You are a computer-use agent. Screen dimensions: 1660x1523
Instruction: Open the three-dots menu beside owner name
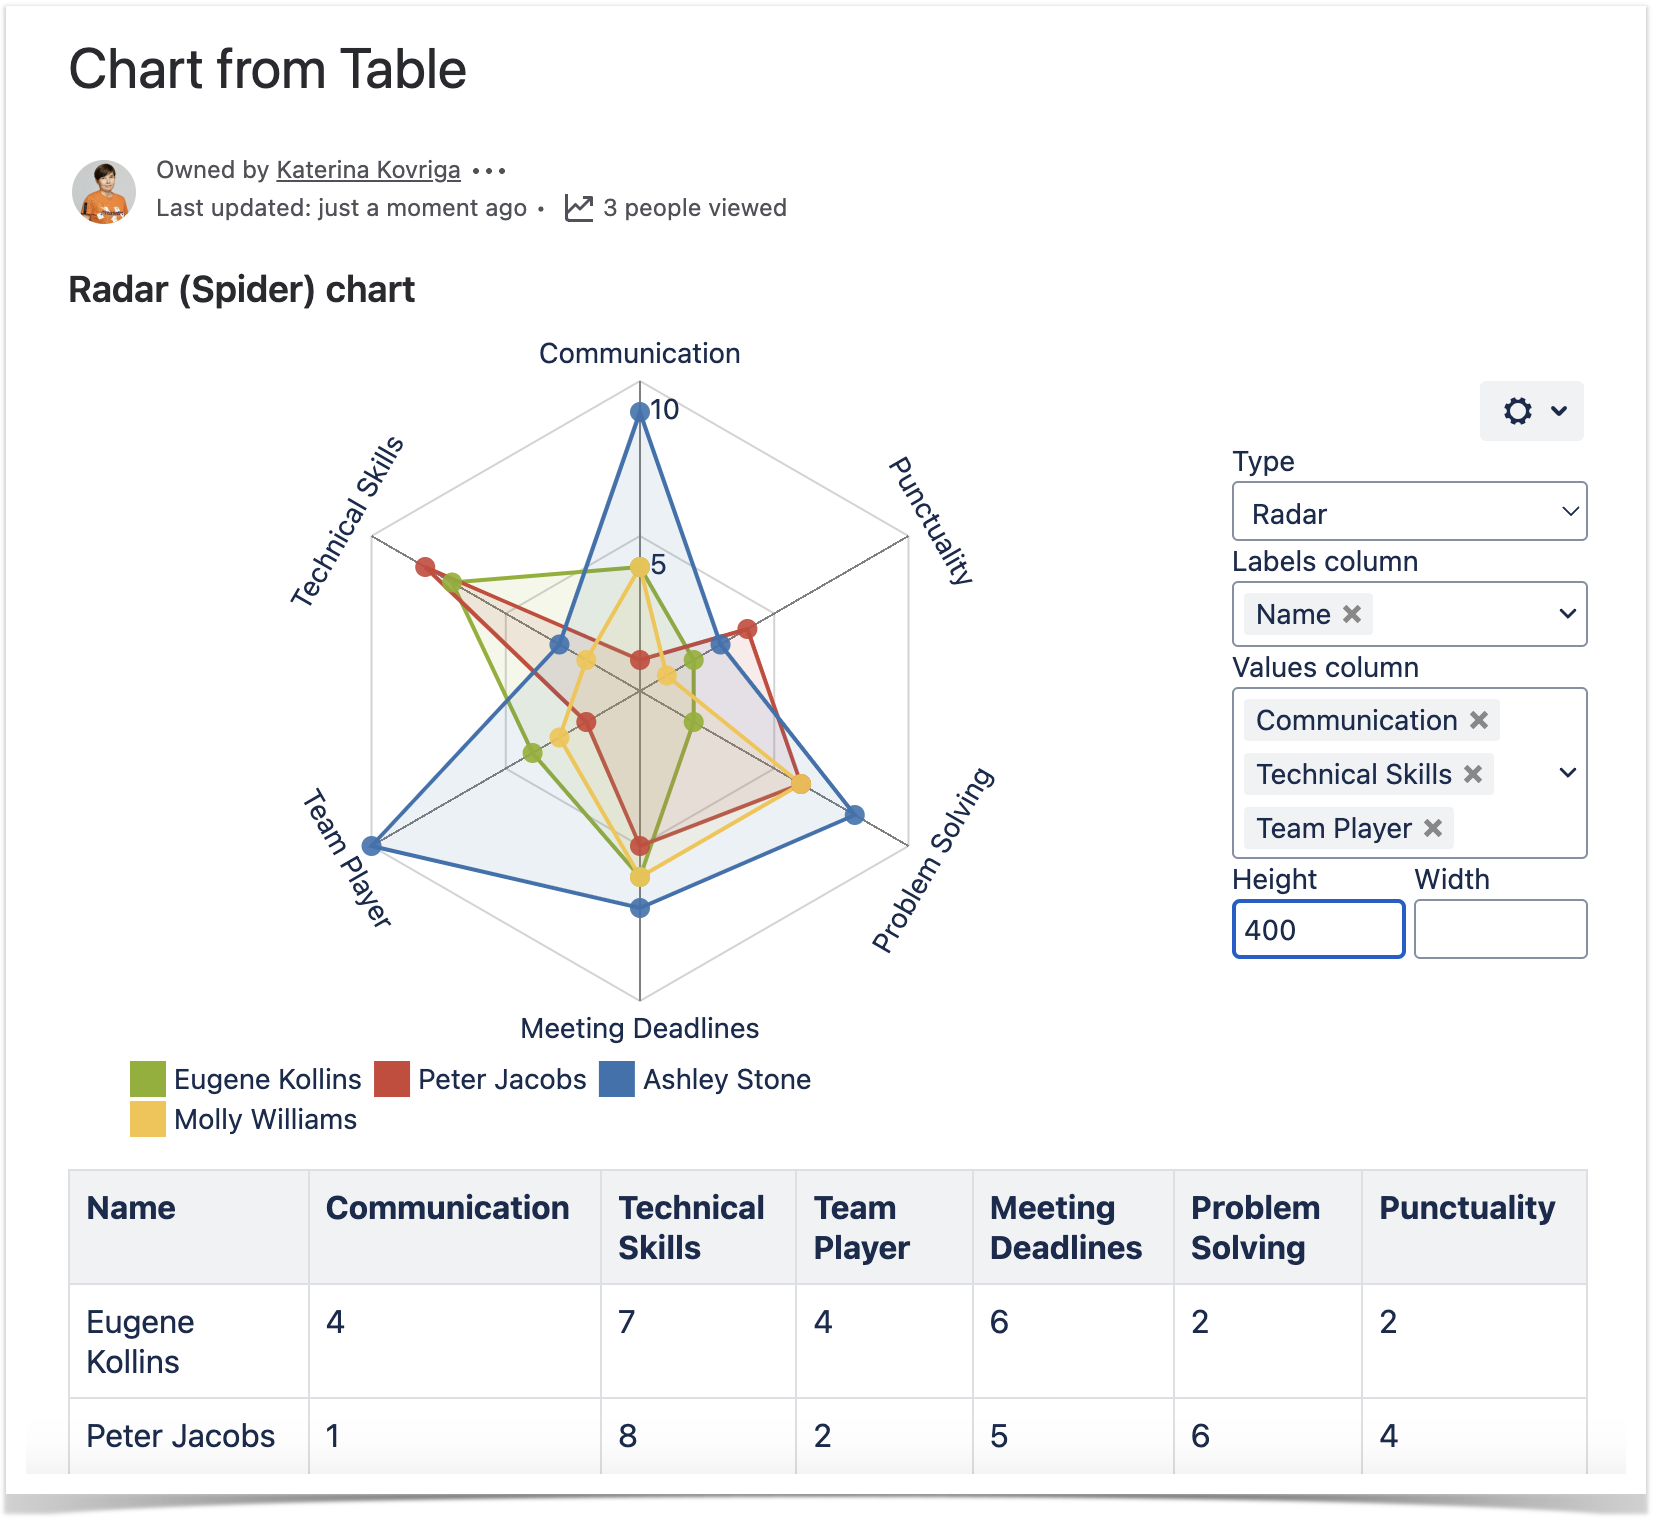coord(489,171)
